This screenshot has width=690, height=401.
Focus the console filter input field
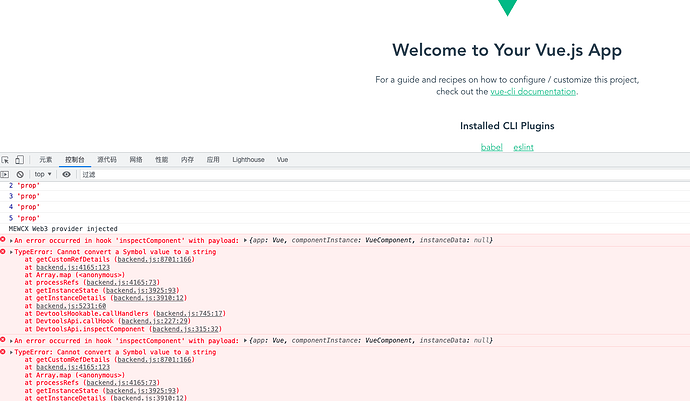(x=383, y=174)
